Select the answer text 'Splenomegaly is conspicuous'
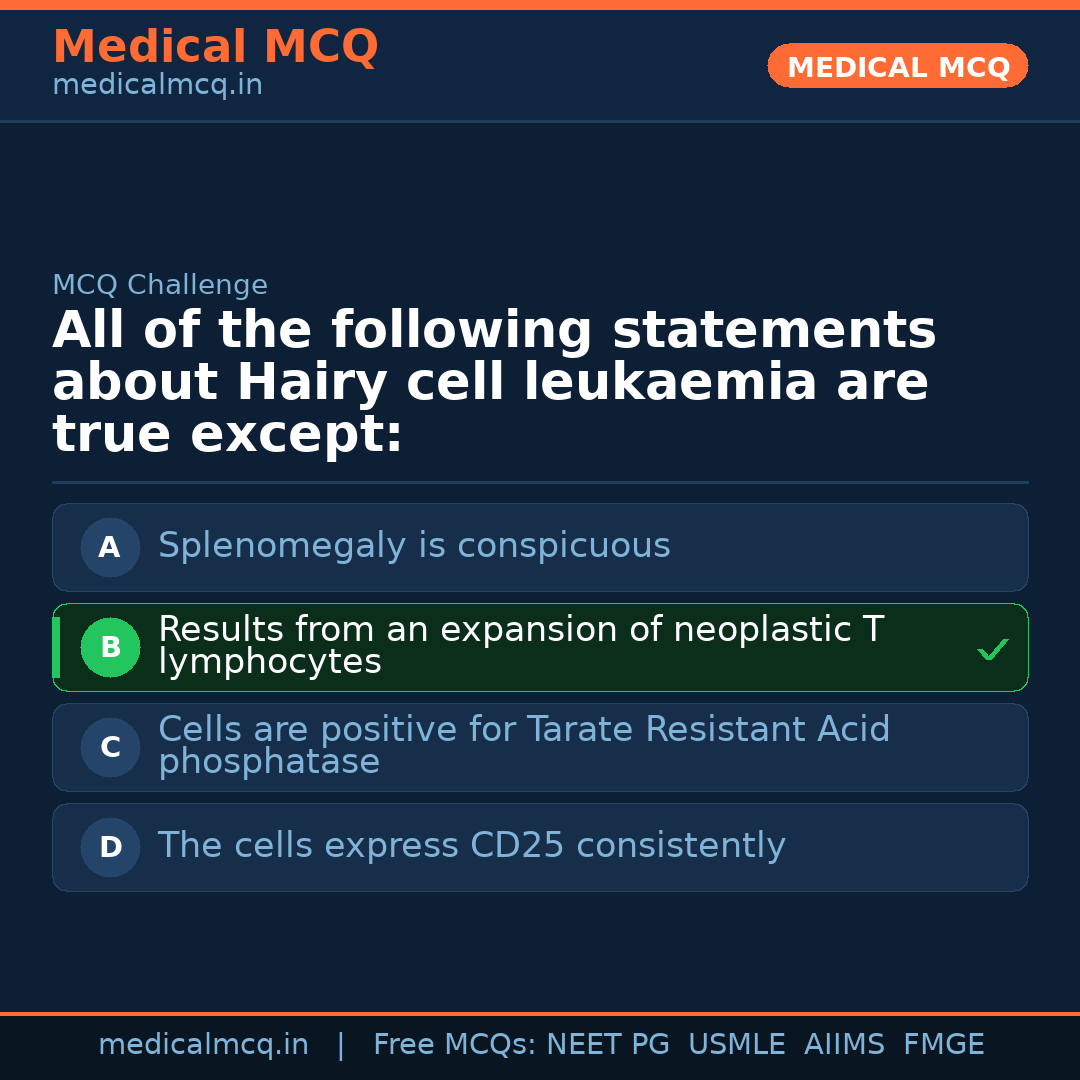Screen dimensions: 1080x1080 coord(414,546)
